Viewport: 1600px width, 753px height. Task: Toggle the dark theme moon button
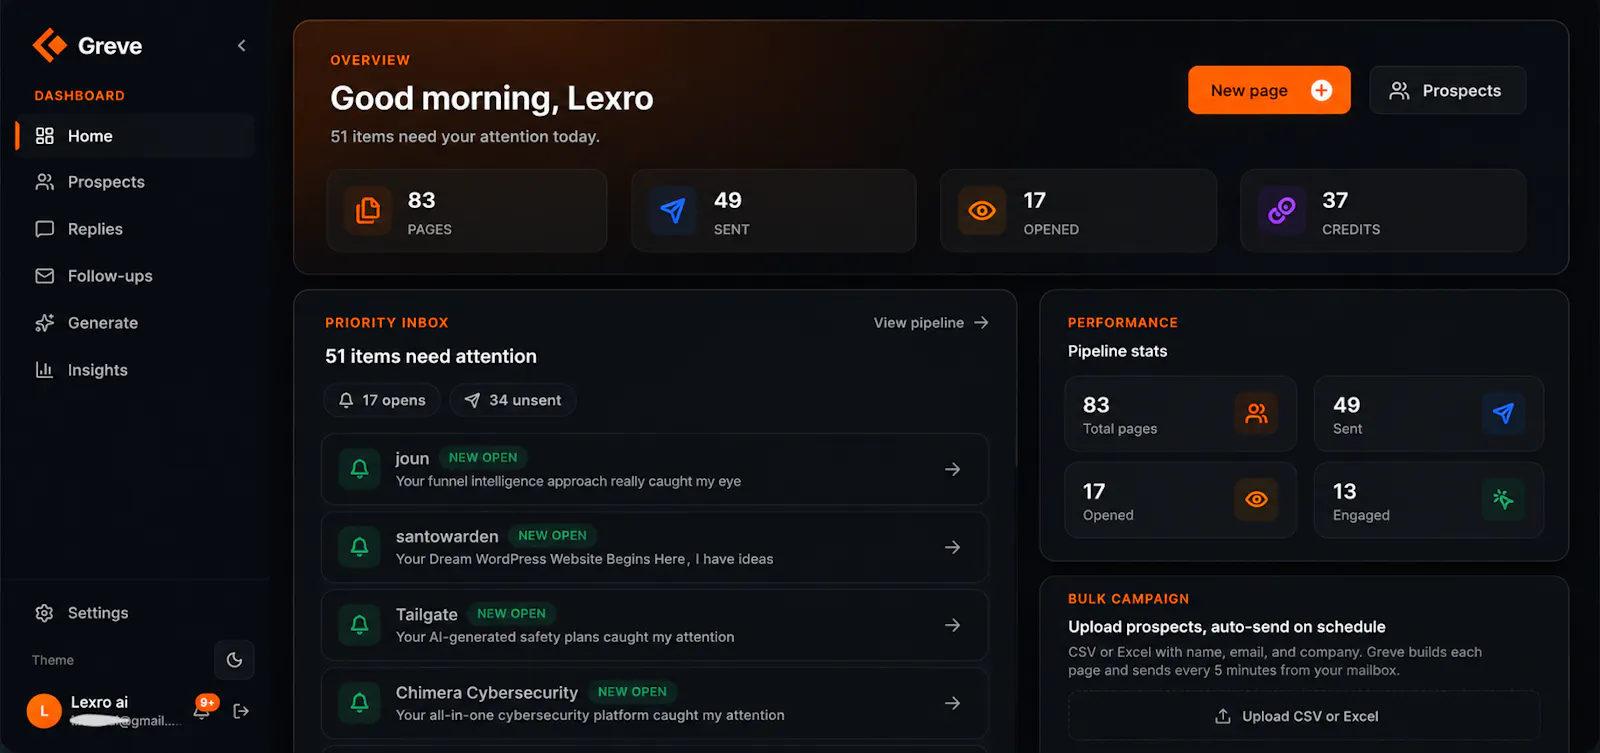point(234,660)
